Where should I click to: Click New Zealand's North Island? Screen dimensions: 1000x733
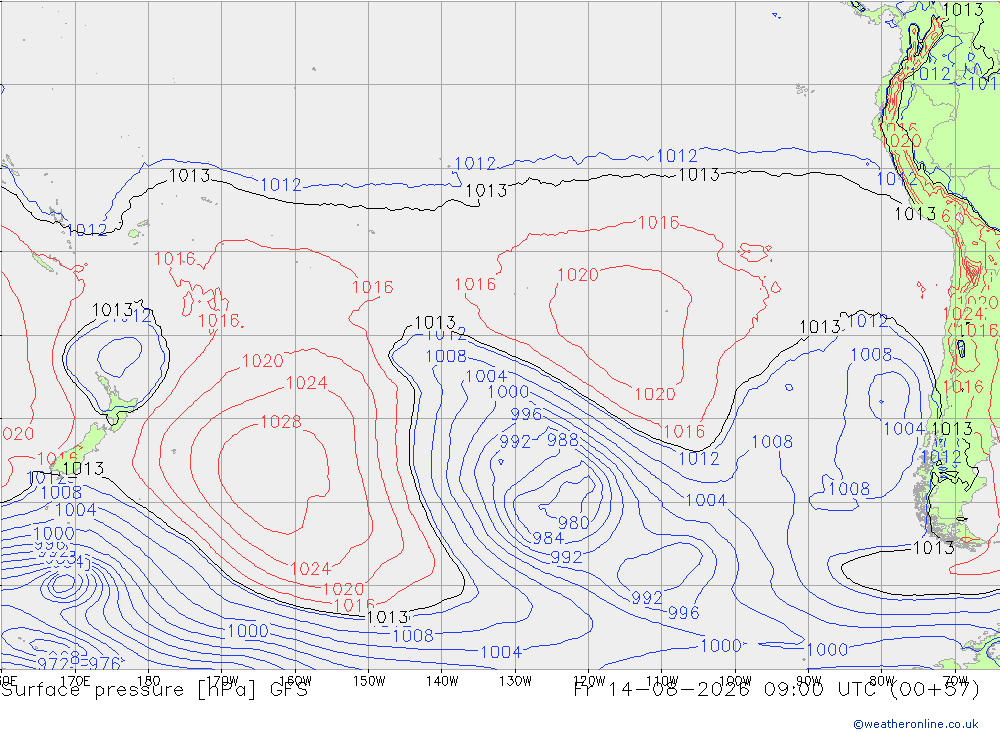pos(116,400)
